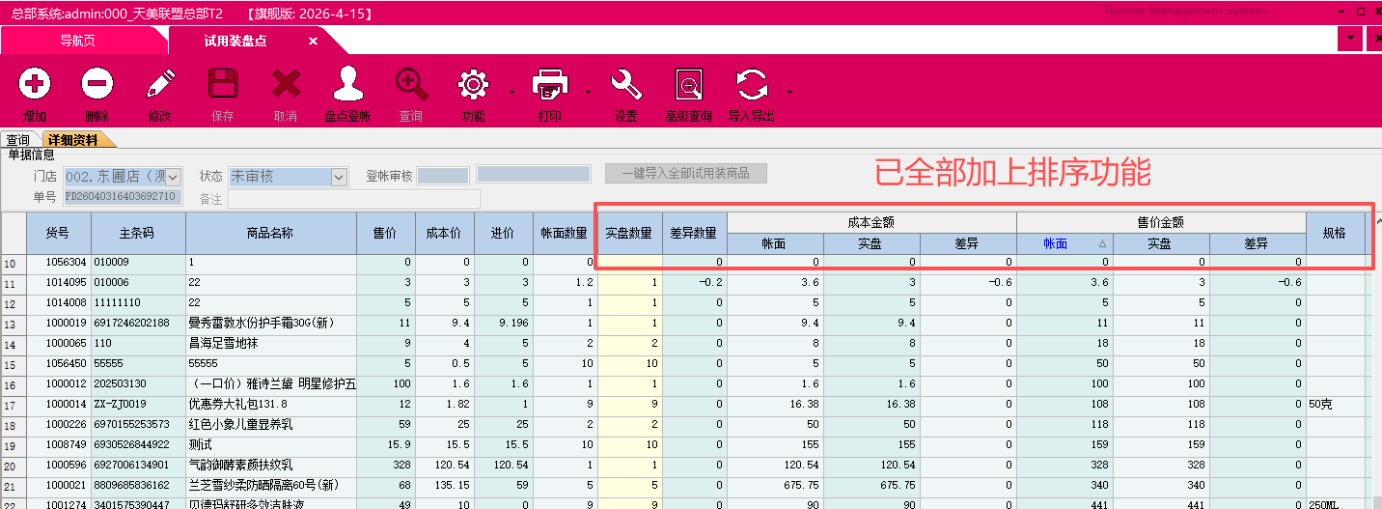The width and height of the screenshot is (1382, 509).
Task: Click 一键导入全部试用装商品 button
Action: tap(685, 173)
